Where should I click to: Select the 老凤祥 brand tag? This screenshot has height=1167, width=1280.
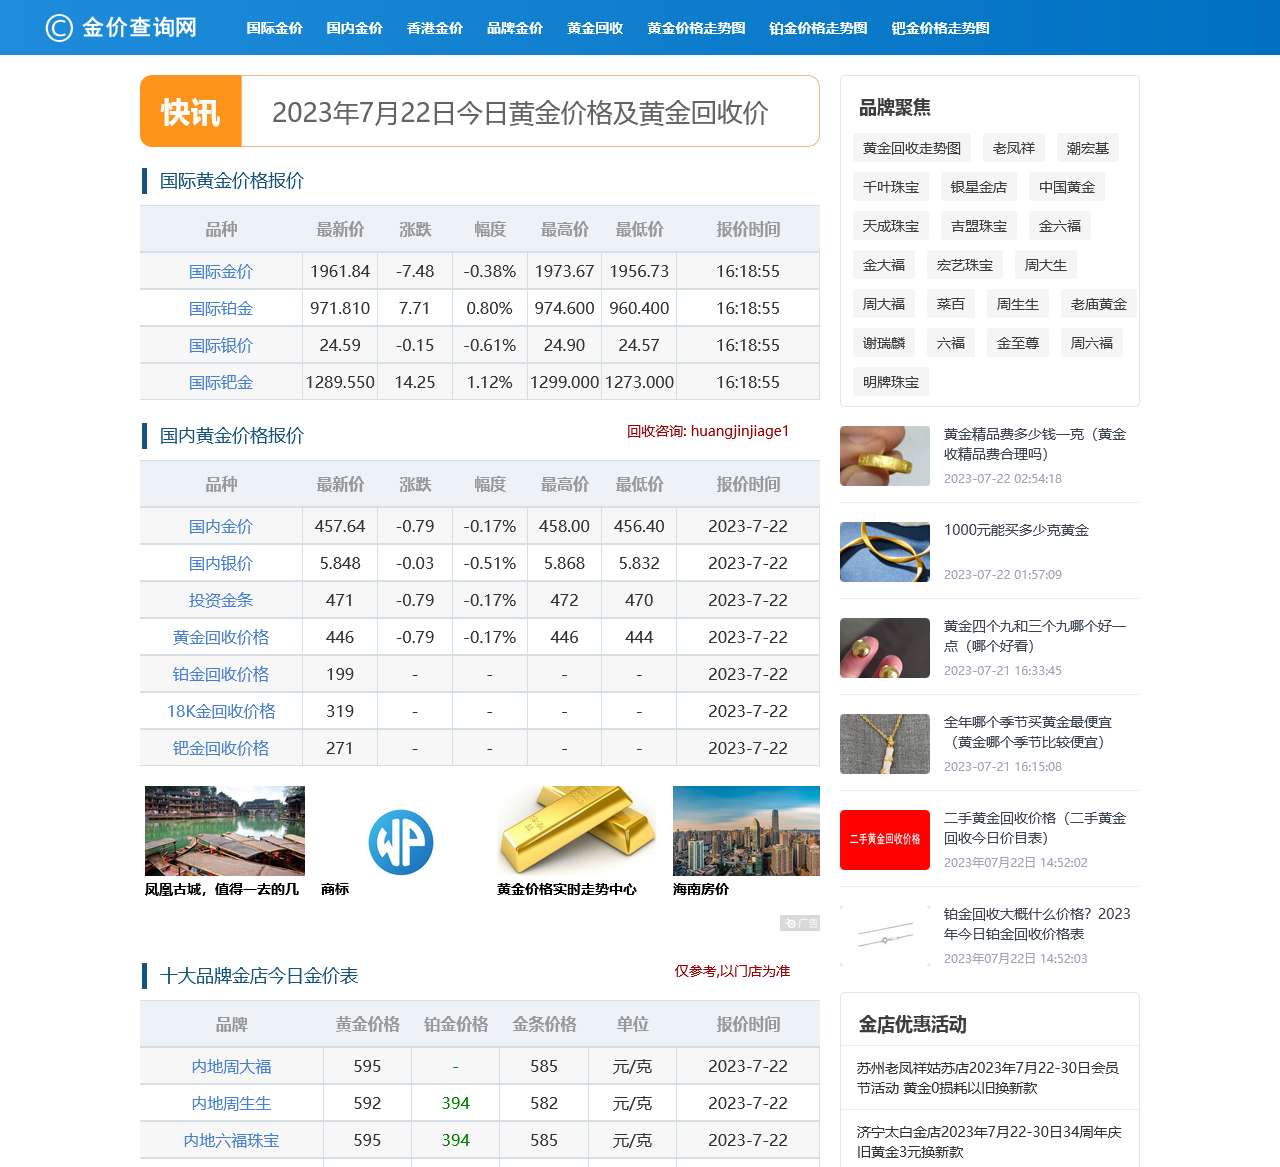point(1014,148)
